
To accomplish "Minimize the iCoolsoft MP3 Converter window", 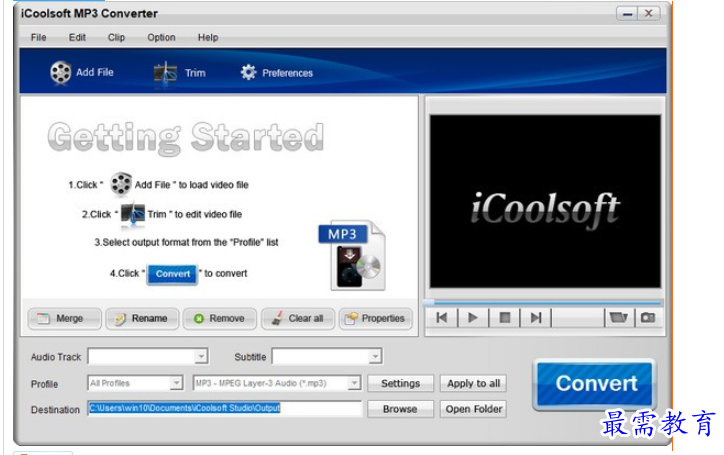I will click(627, 13).
